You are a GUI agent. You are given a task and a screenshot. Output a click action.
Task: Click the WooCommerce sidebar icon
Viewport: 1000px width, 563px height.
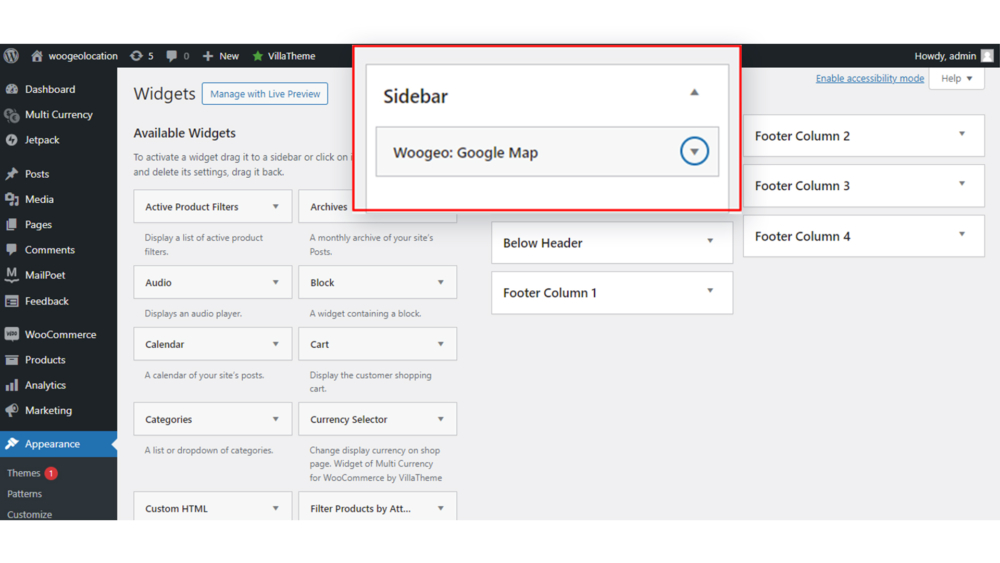[11, 334]
